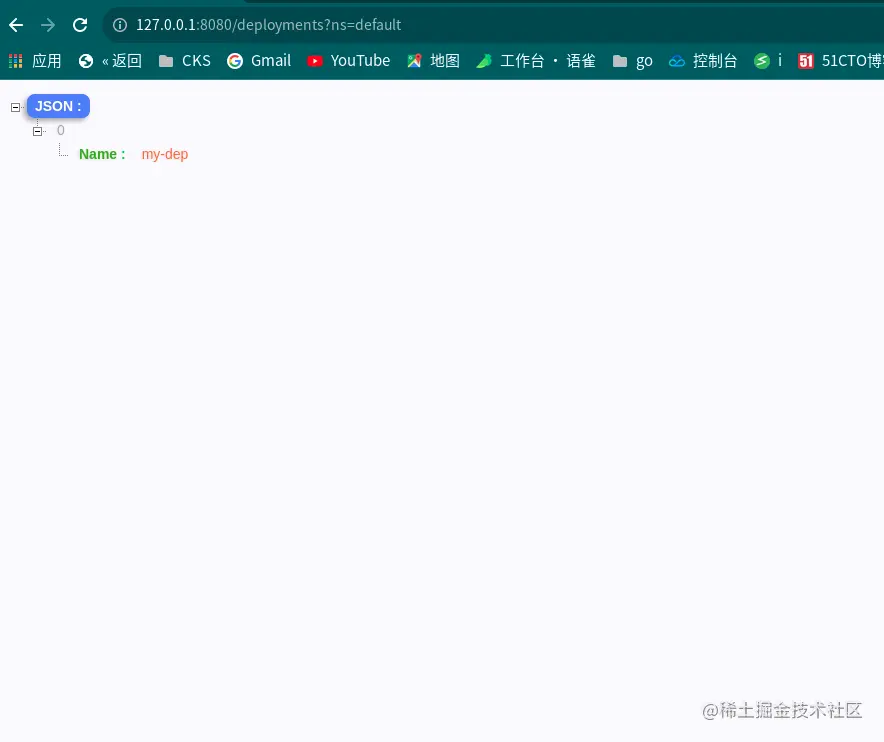
Task: Open the Gmail bookmark
Action: (259, 61)
